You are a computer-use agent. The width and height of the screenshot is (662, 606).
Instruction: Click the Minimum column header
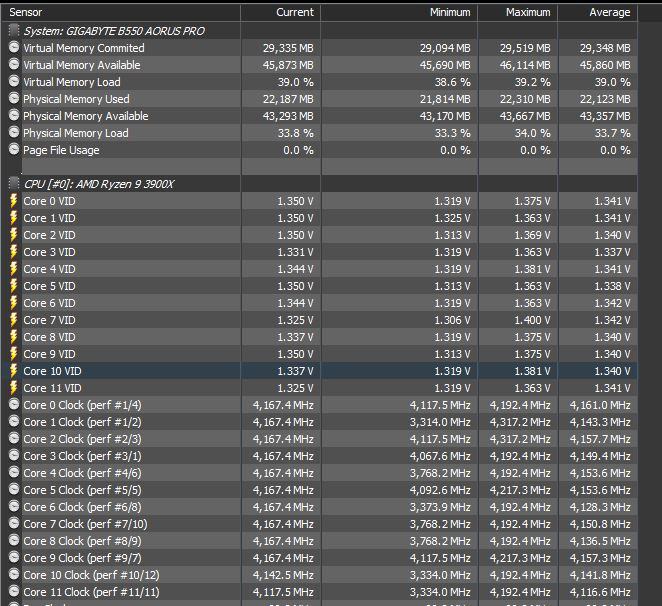pos(399,12)
